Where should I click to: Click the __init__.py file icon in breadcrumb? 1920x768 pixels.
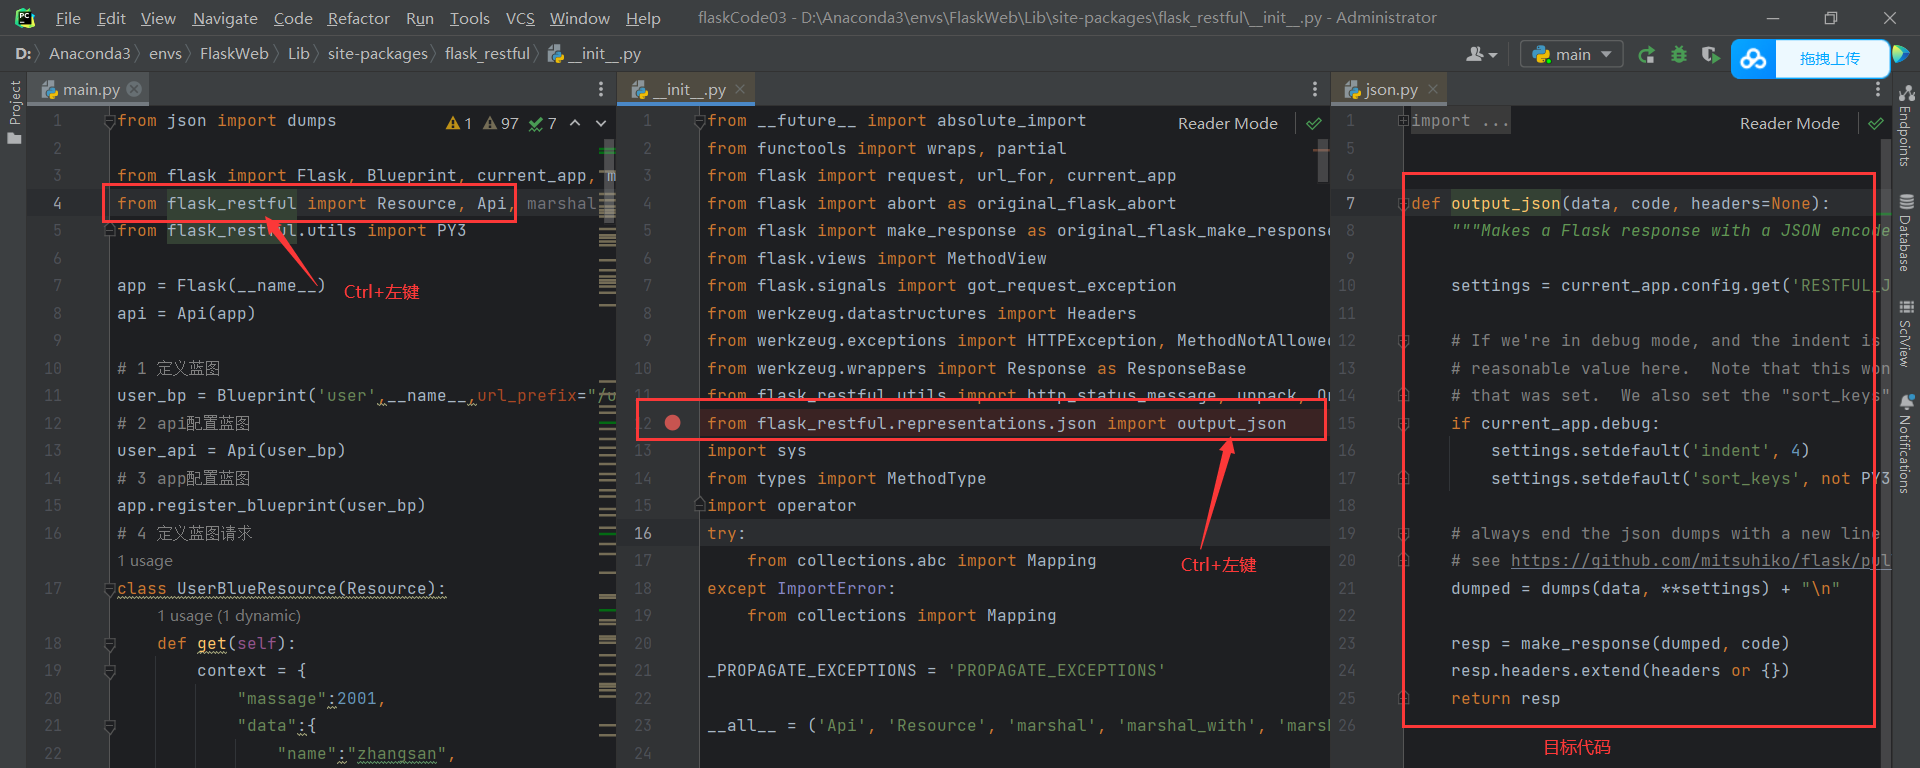(x=556, y=54)
